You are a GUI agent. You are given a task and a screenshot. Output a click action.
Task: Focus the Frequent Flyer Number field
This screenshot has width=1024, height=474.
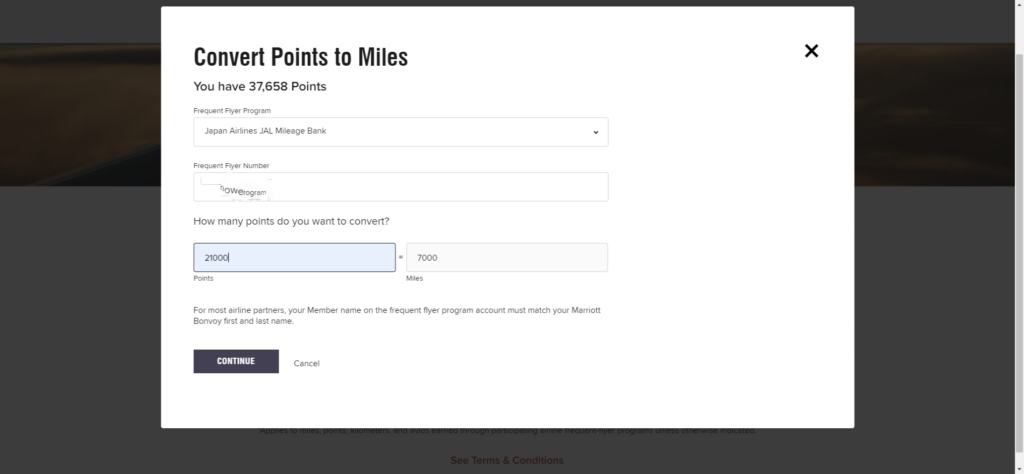(400, 187)
